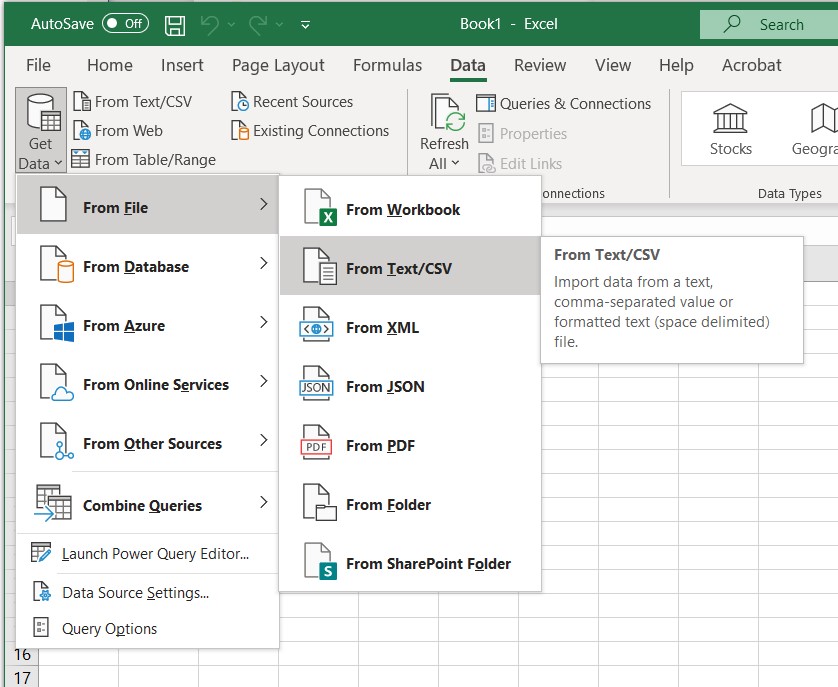Expand the From Other Sources submenu arrow
This screenshot has width=838, height=687.
pyautogui.click(x=263, y=440)
